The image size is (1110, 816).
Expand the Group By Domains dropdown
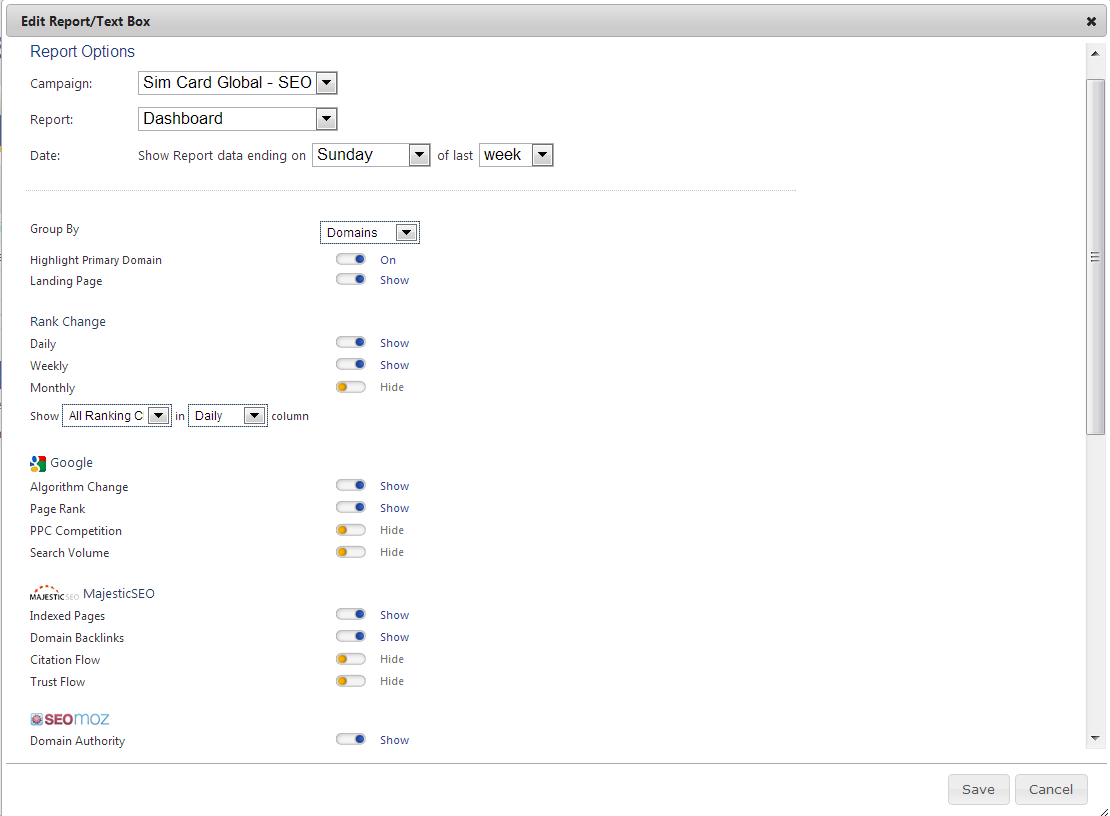click(370, 233)
